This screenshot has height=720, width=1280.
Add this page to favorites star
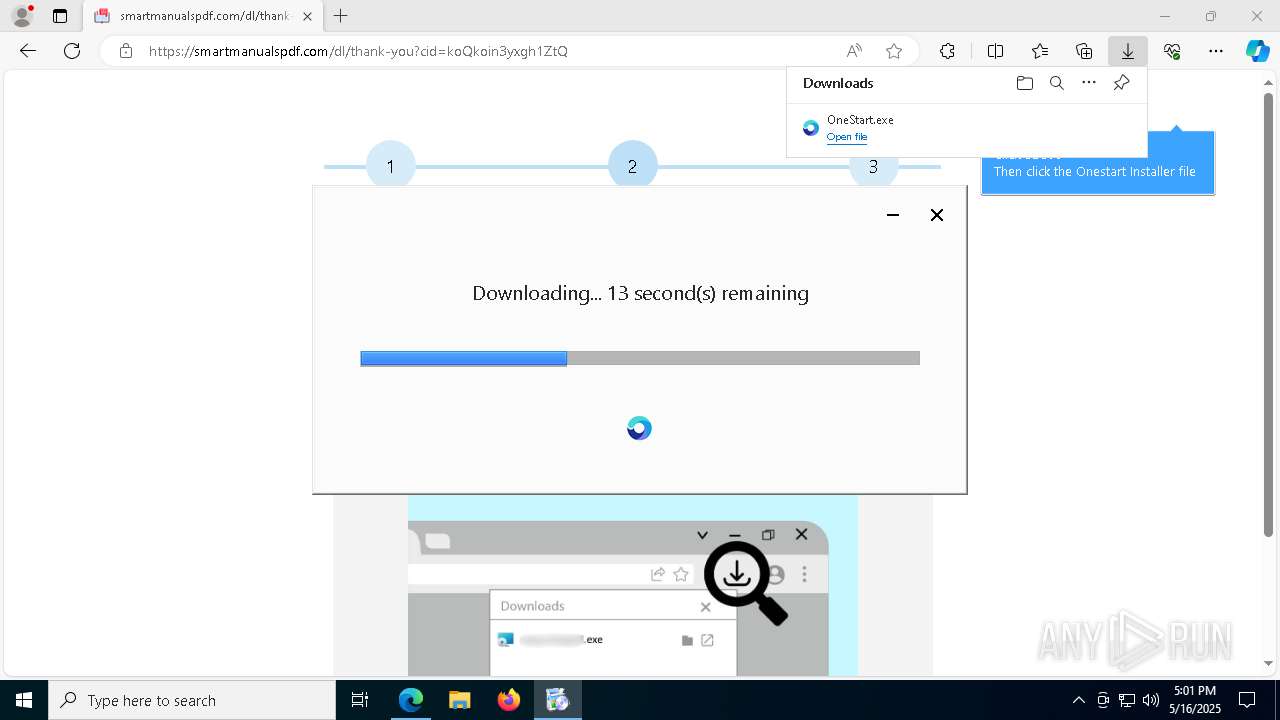coord(894,51)
